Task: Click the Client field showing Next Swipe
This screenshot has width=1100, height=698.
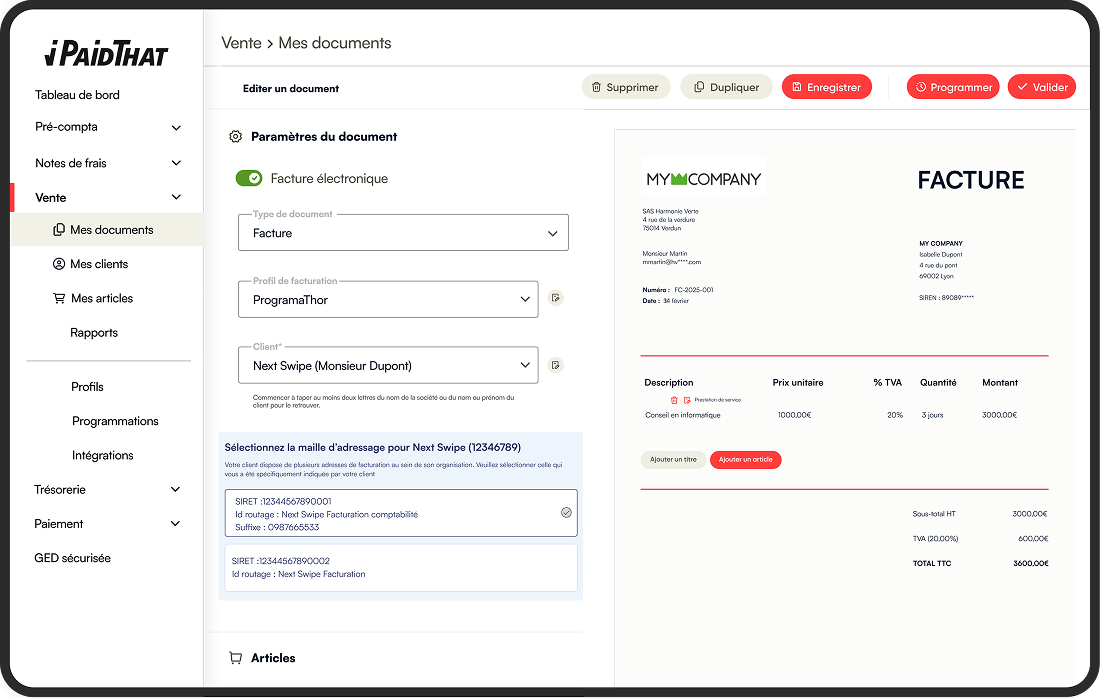Action: pos(388,365)
